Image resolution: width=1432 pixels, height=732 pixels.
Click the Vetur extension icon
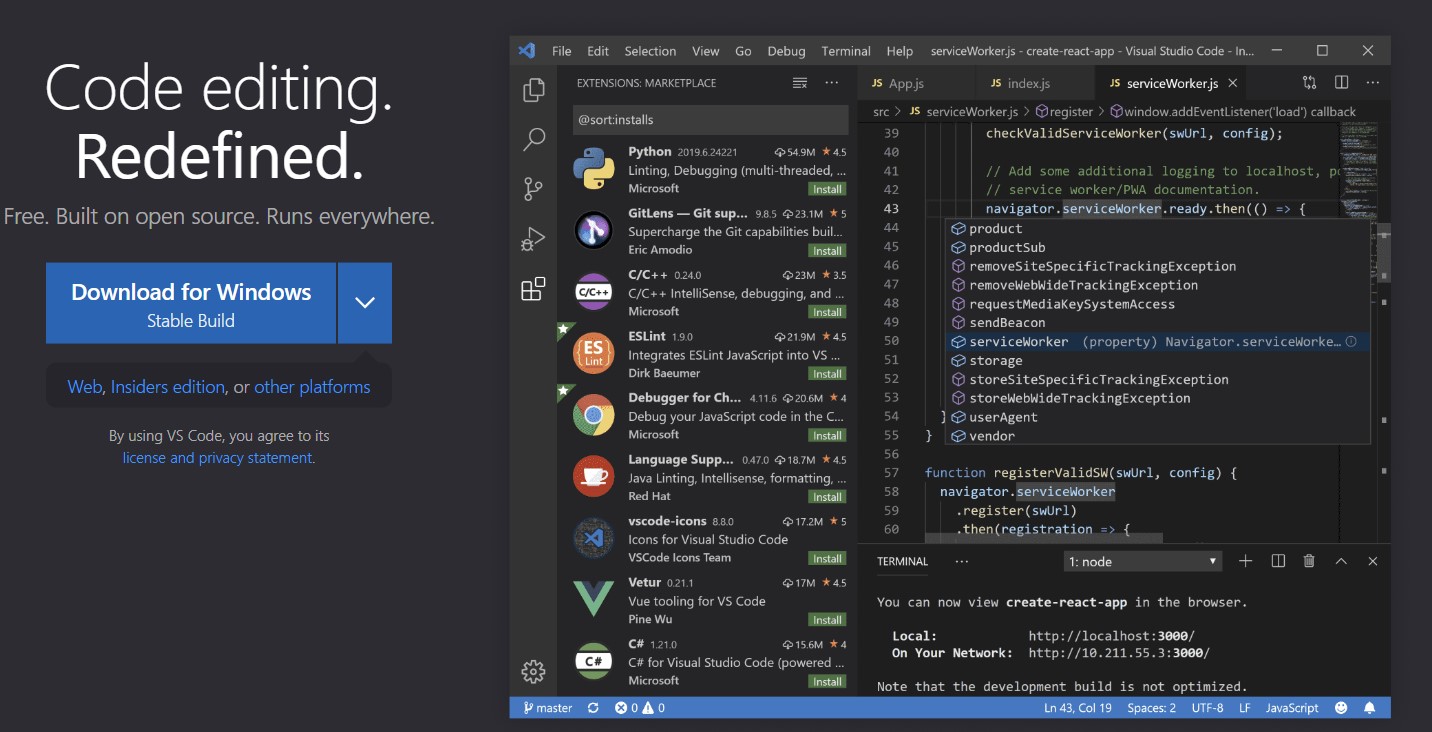(x=593, y=599)
